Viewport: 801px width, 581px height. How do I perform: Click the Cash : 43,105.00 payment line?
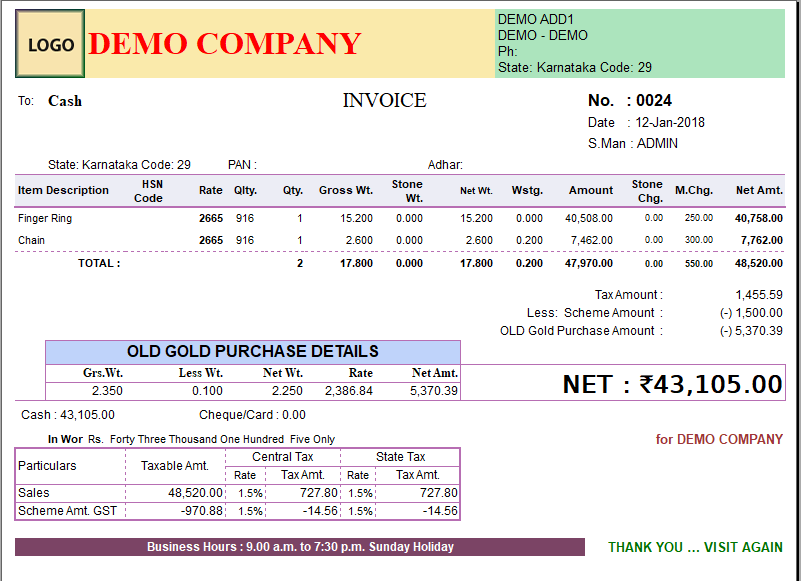[68, 415]
